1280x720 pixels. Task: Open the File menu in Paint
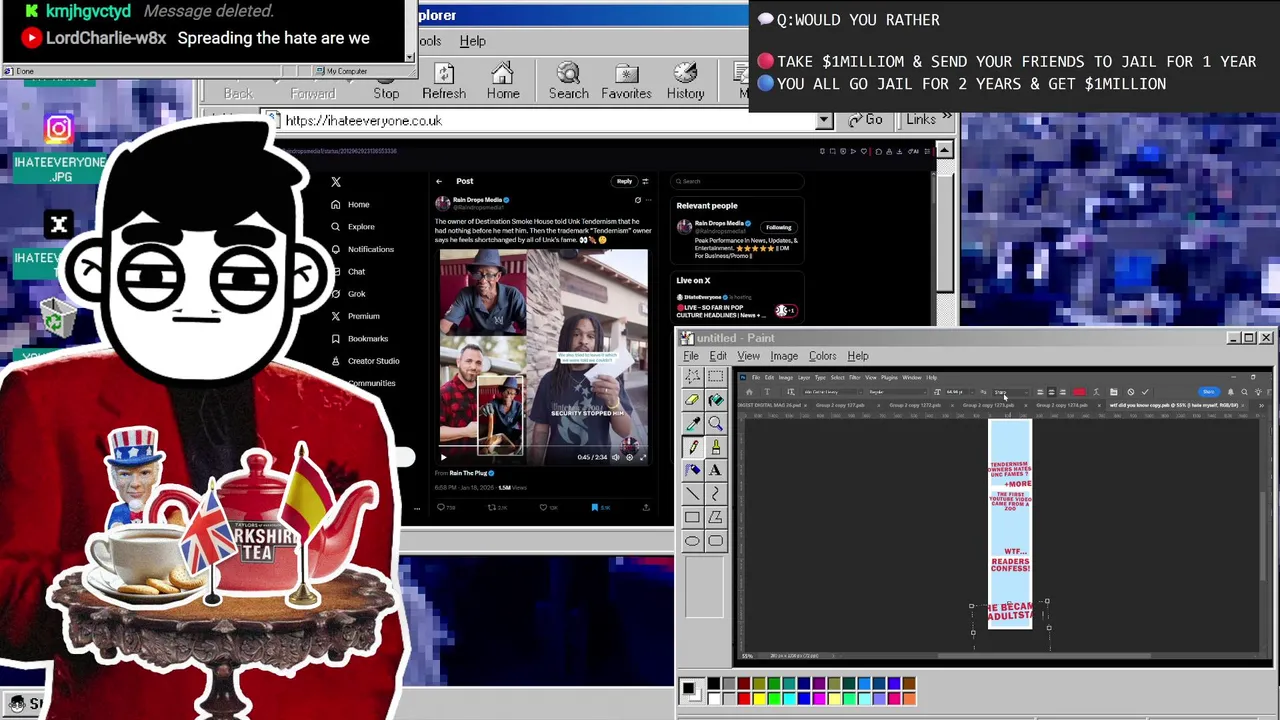(x=691, y=356)
